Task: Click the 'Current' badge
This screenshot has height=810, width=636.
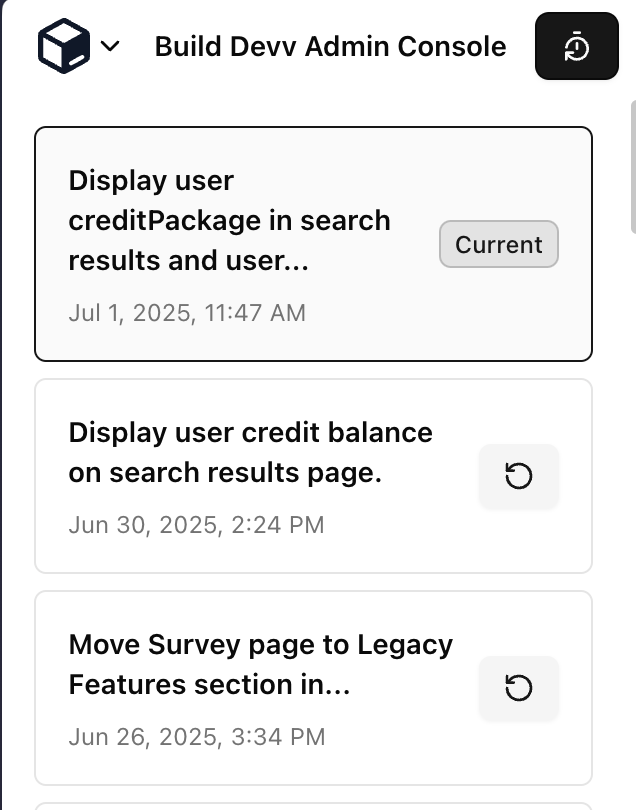Action: click(498, 245)
